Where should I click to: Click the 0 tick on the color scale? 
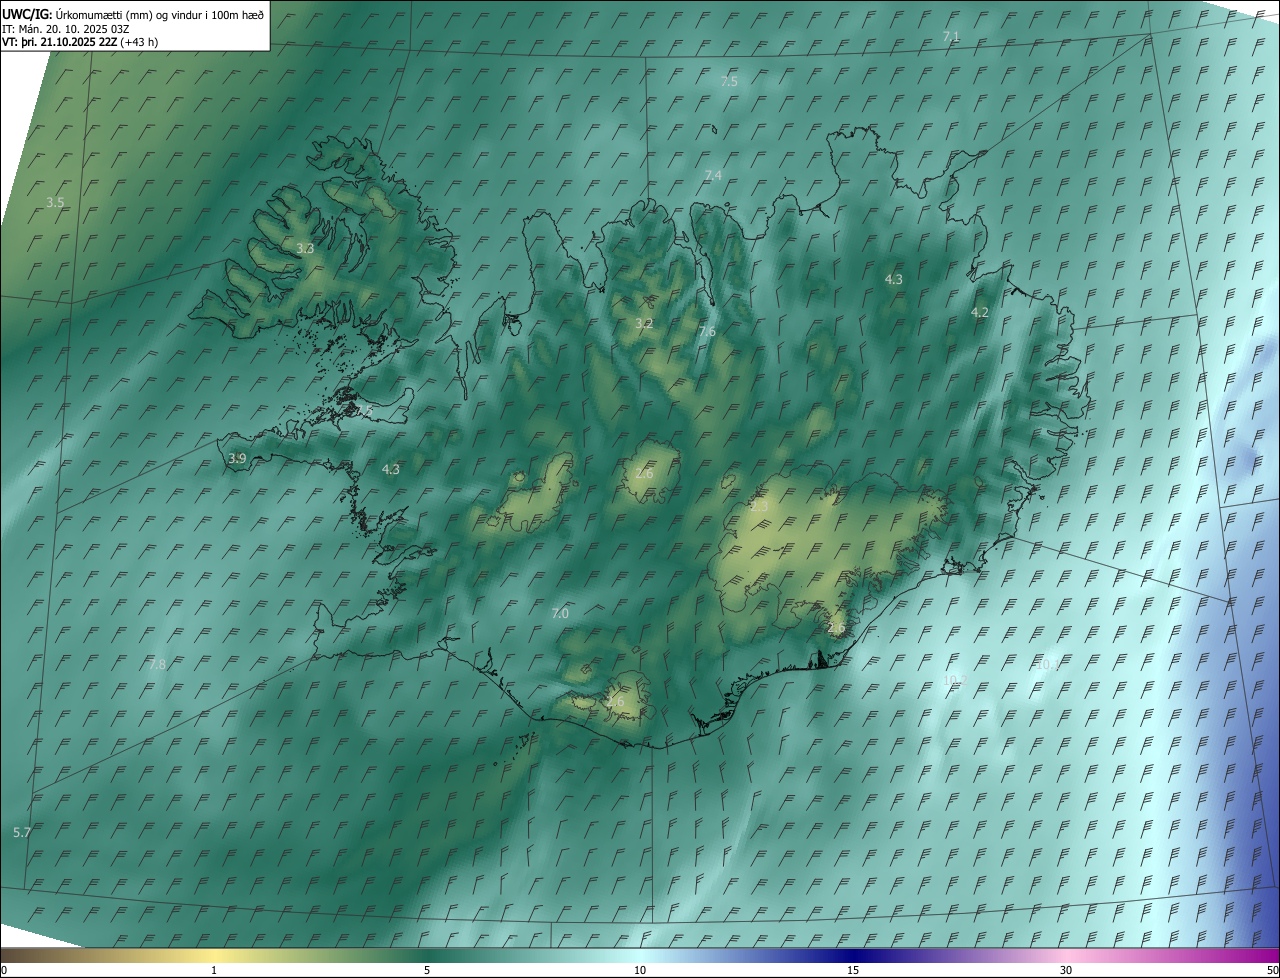click(4, 970)
